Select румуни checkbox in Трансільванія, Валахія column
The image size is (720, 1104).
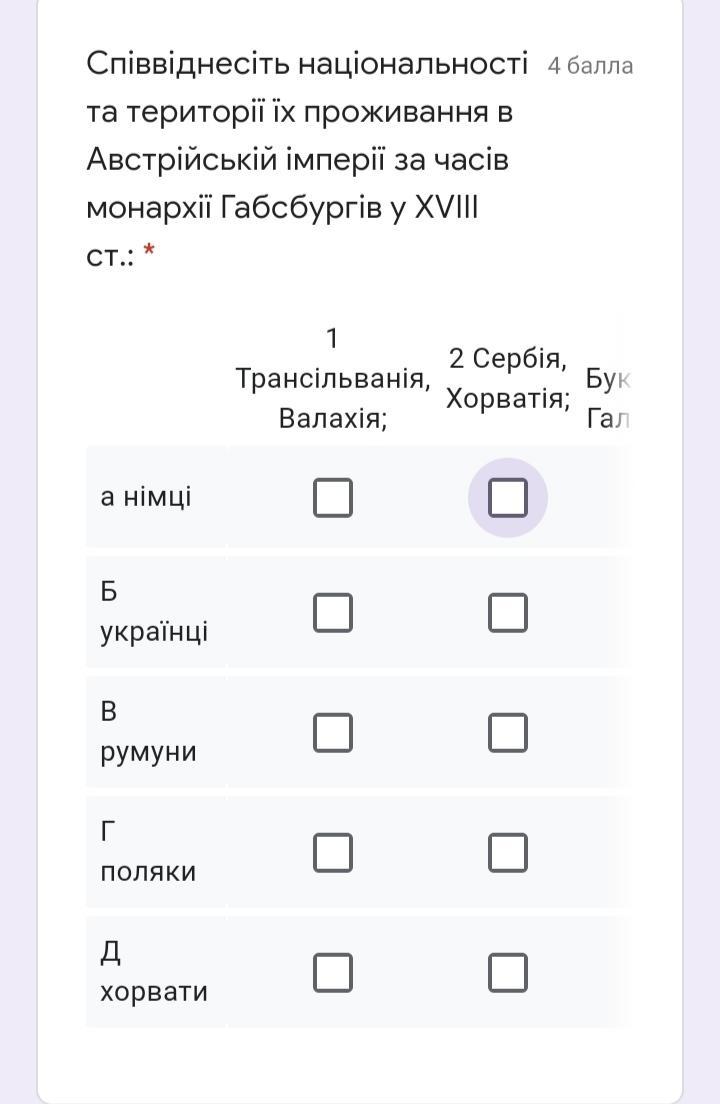coord(333,732)
